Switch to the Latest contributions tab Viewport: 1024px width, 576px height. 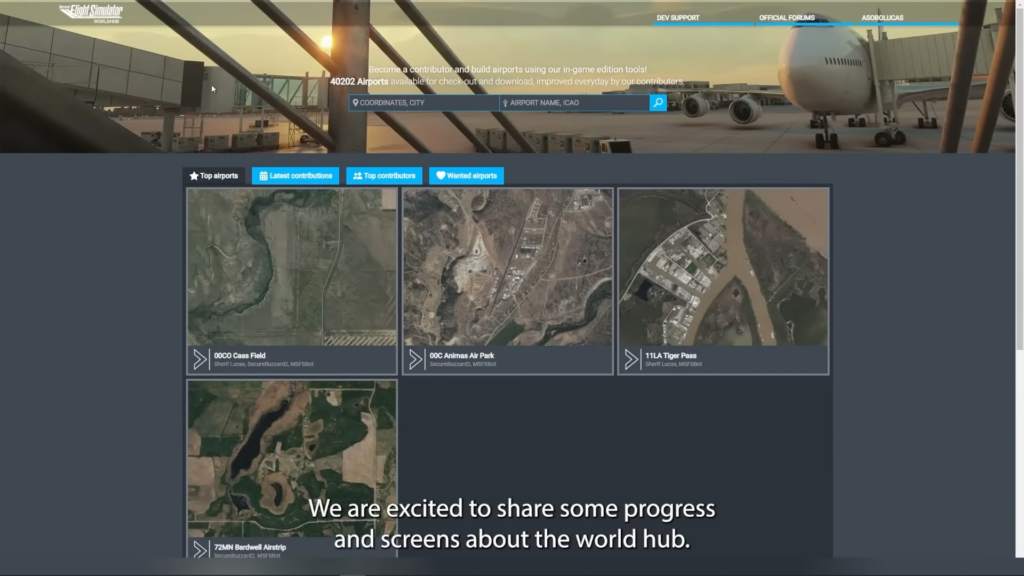pyautogui.click(x=295, y=176)
